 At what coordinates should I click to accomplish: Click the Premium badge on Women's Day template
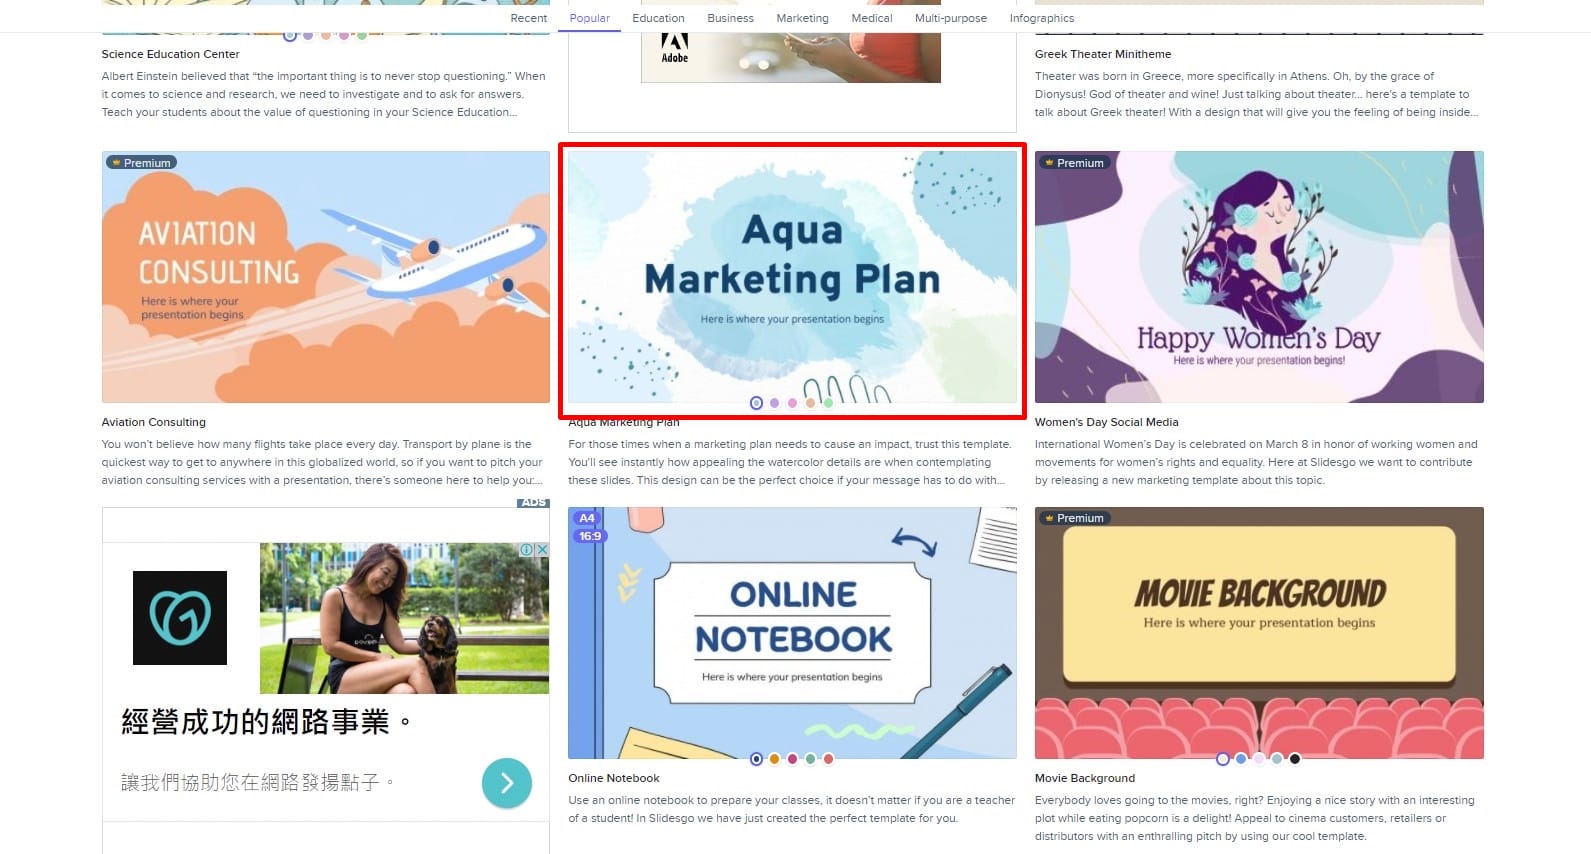point(1073,162)
